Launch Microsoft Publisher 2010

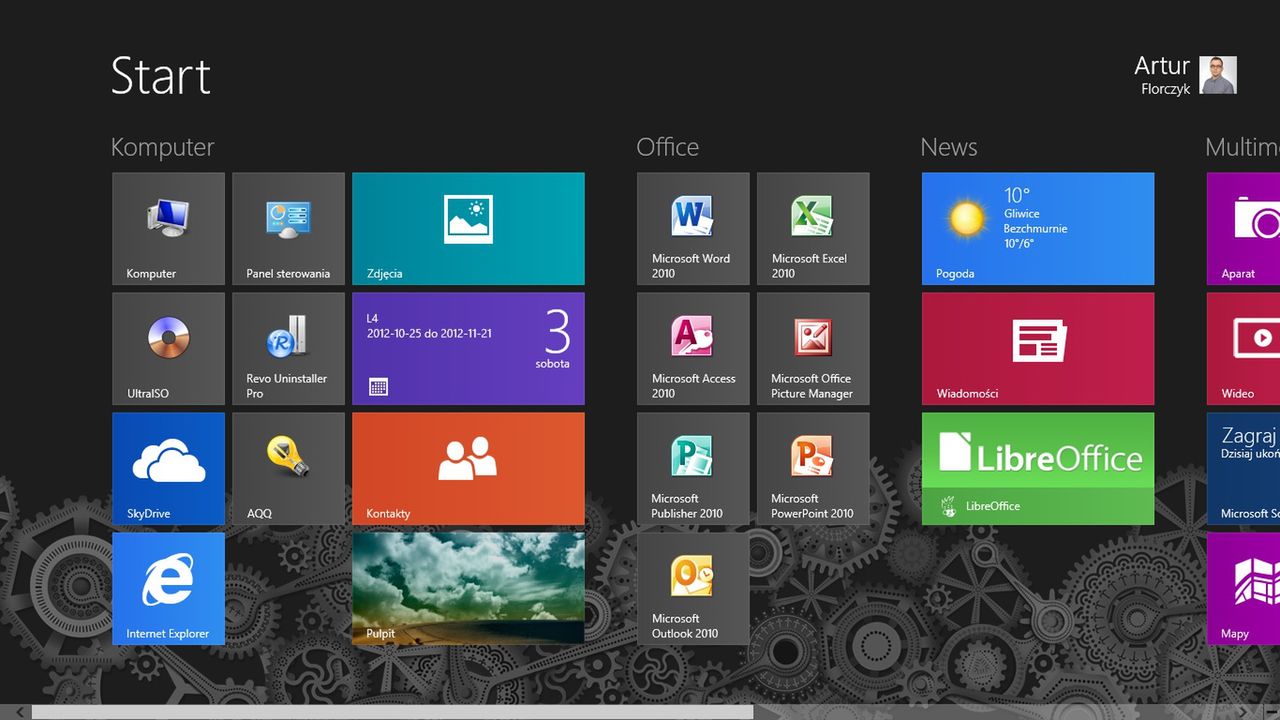tap(693, 469)
